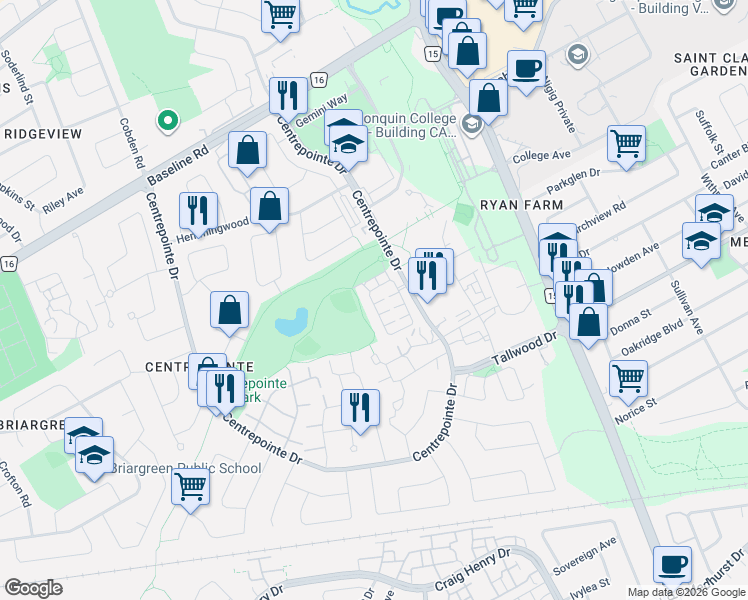Open Algonquin College Building CA place icon
748x600 pixels.
pos(471,125)
